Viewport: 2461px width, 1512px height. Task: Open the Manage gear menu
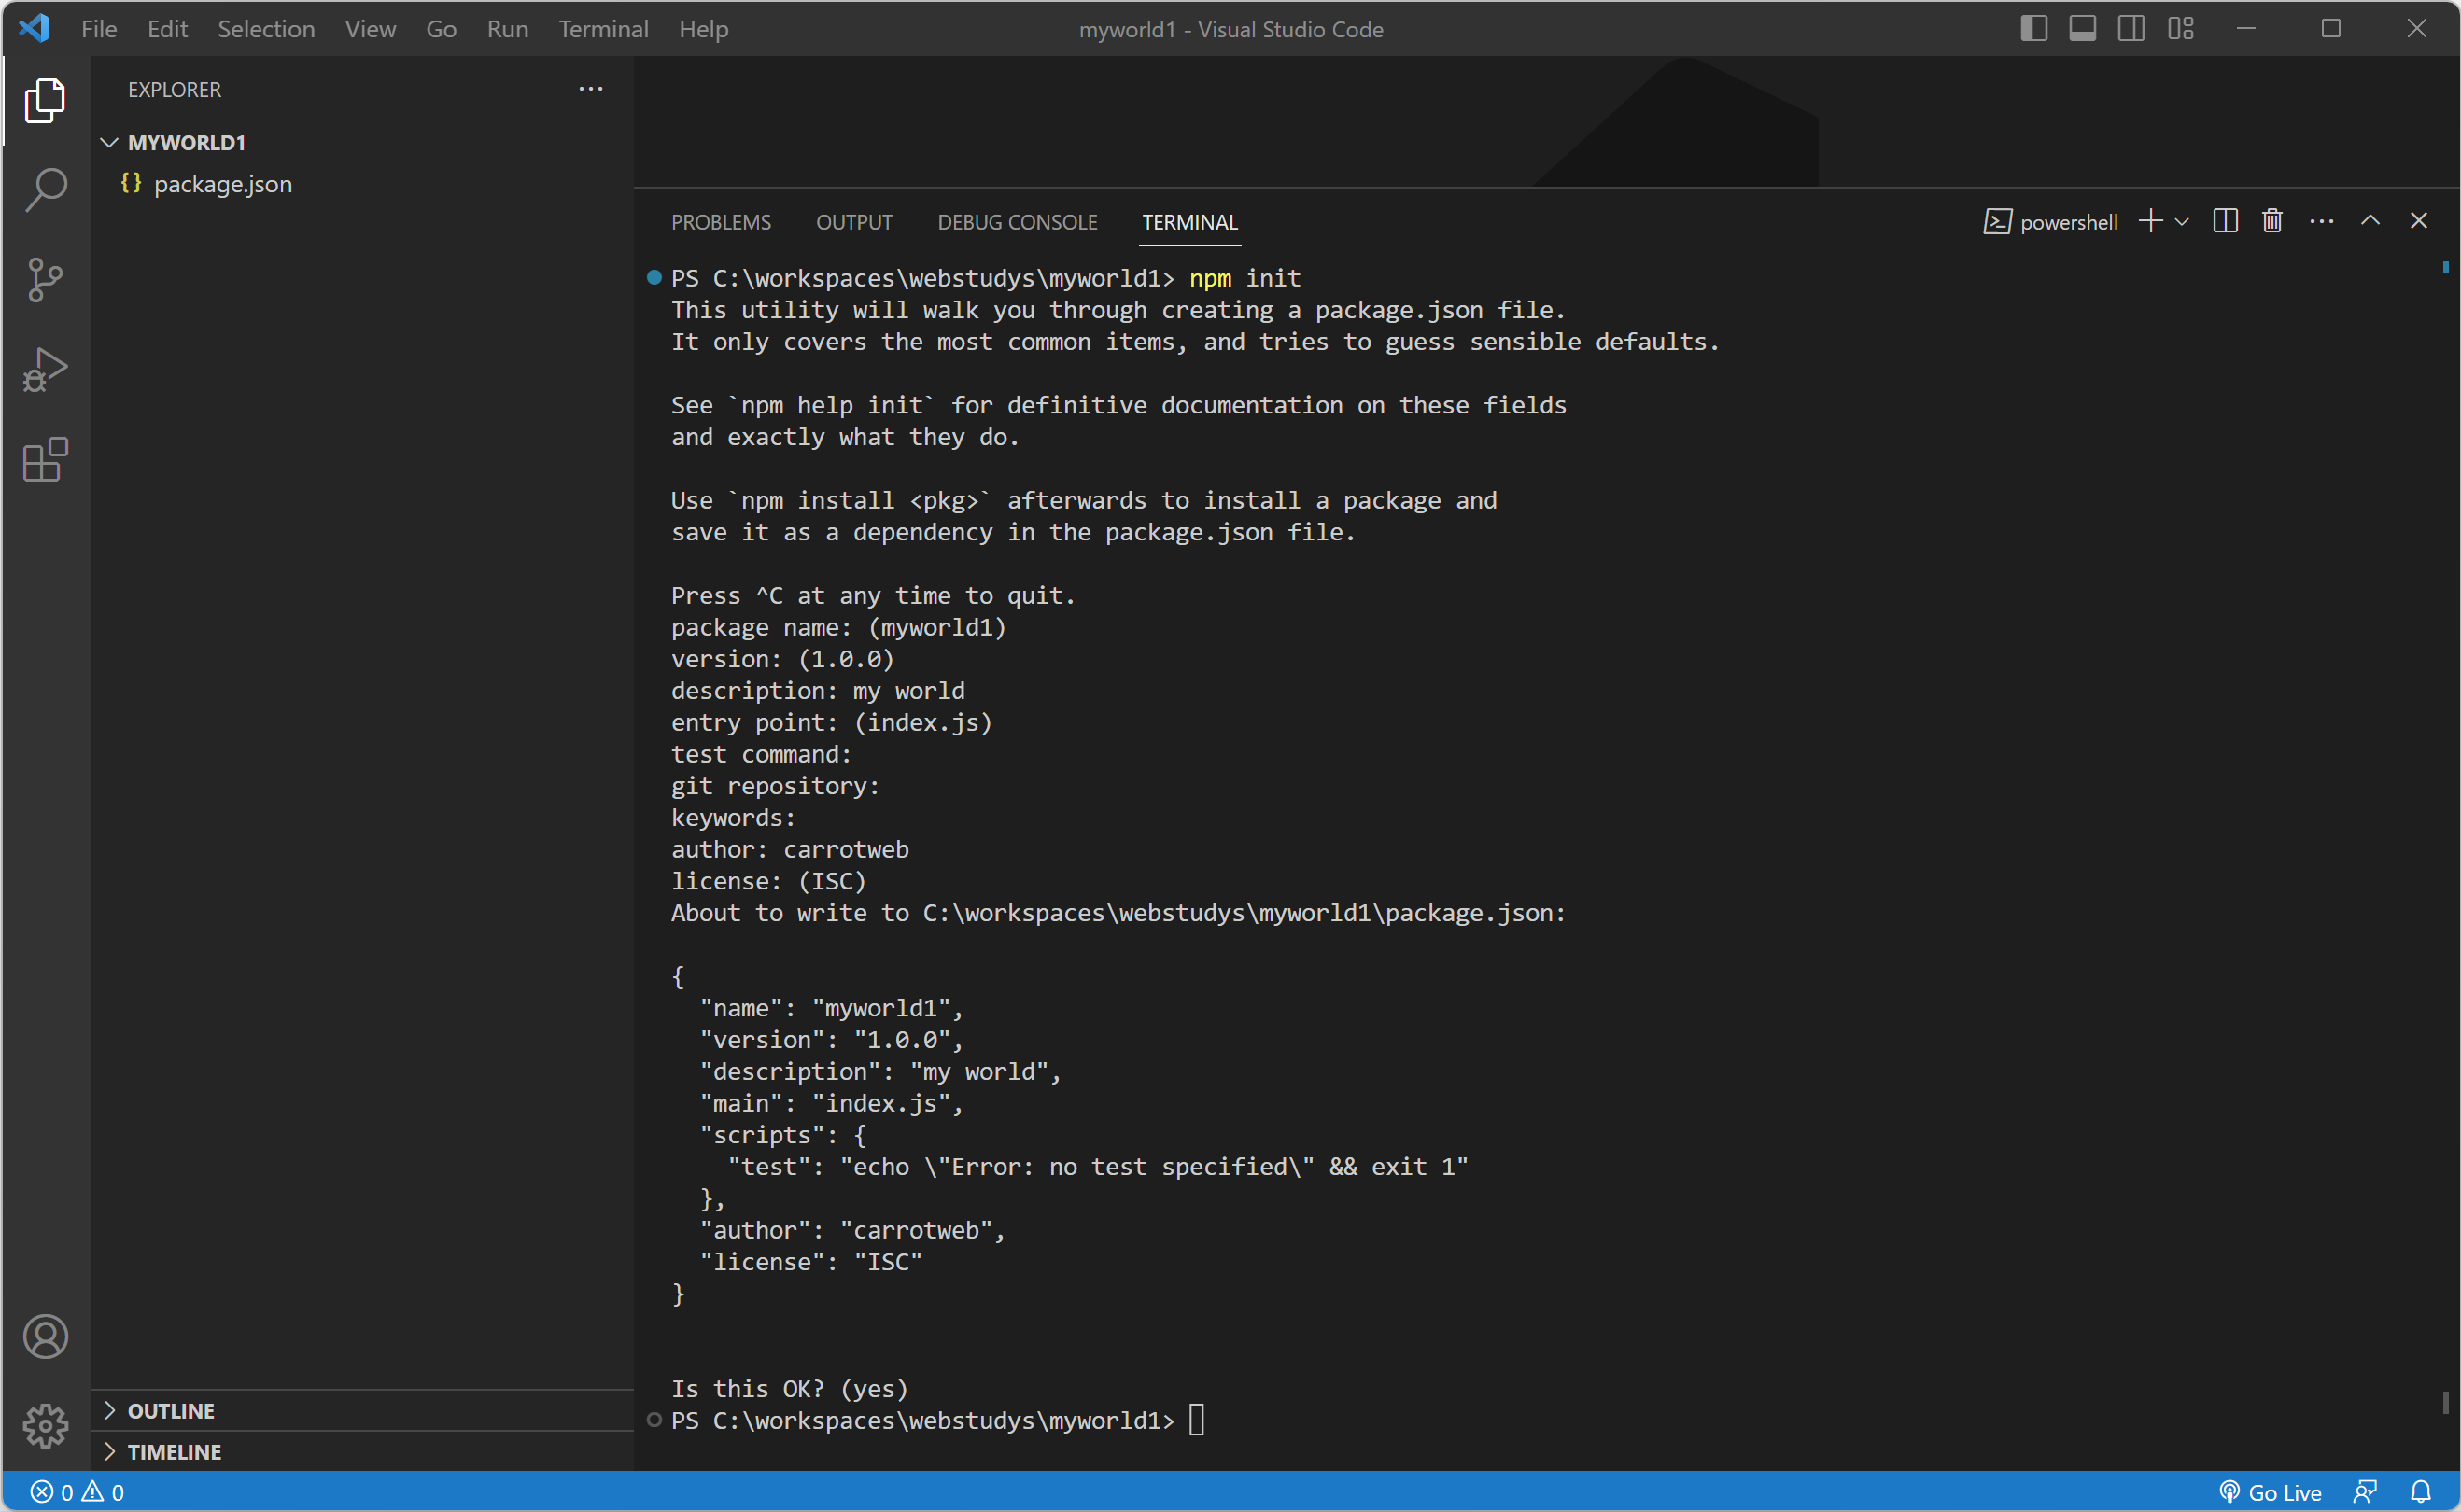45,1425
